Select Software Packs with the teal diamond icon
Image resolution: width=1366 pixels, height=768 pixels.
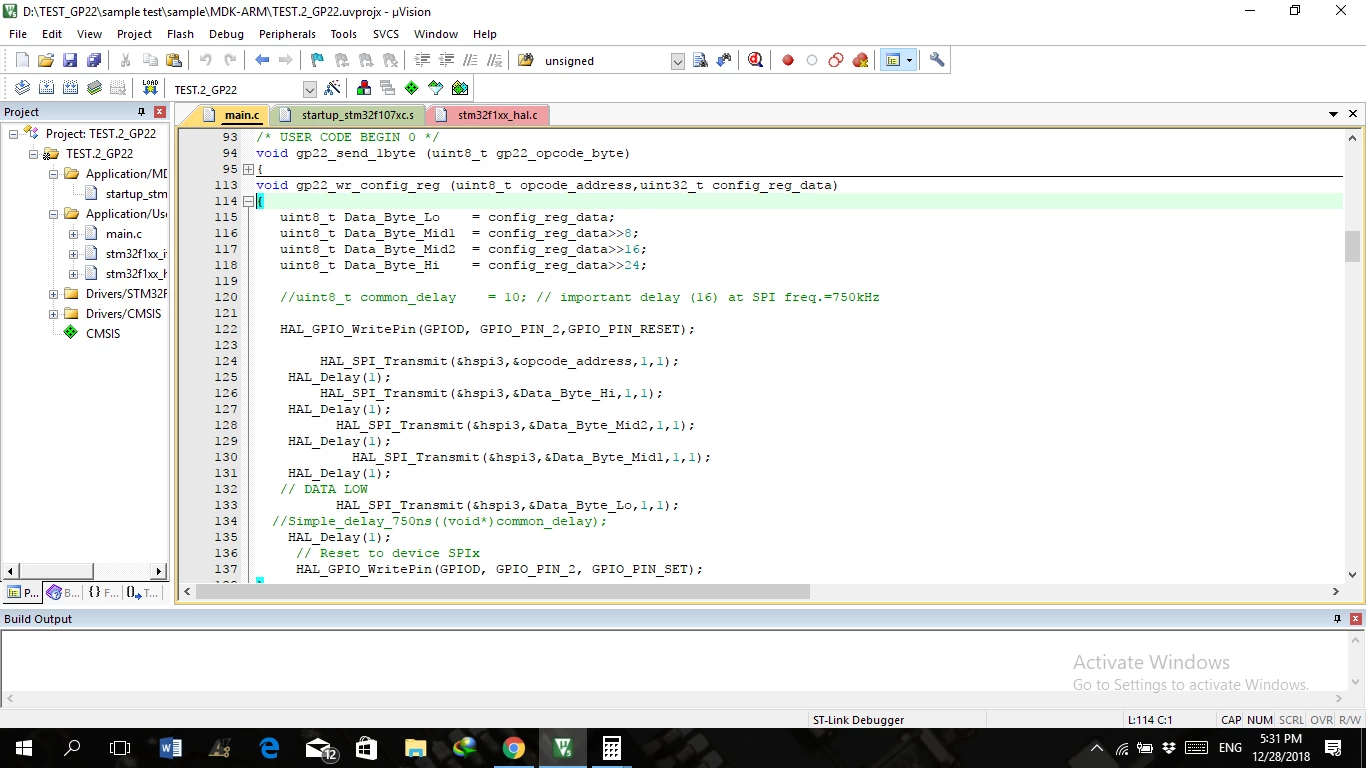click(x=436, y=88)
